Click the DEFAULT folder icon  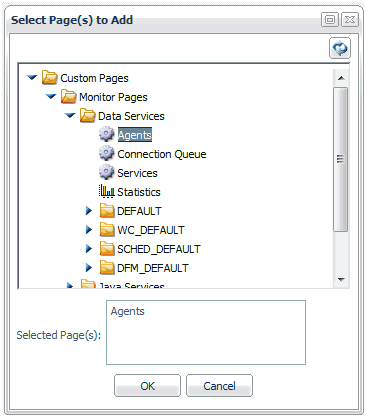click(107, 211)
